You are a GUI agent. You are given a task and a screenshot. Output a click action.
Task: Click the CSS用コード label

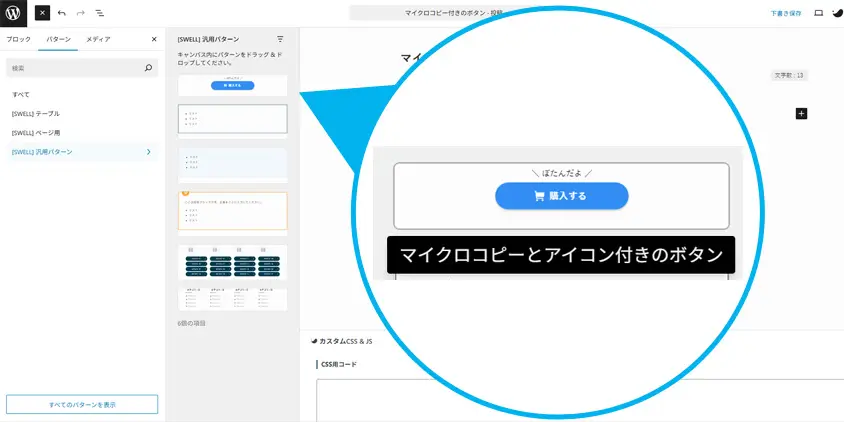tap(339, 364)
